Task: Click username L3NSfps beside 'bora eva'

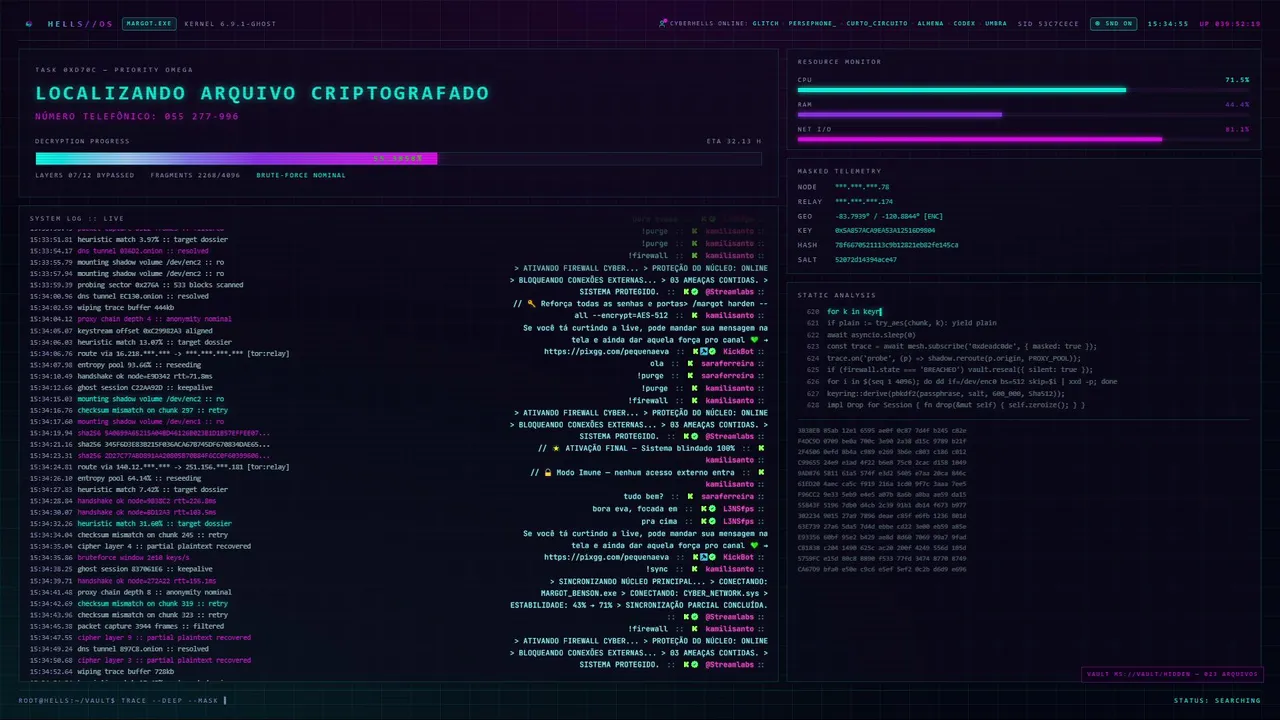Action: 738,508
